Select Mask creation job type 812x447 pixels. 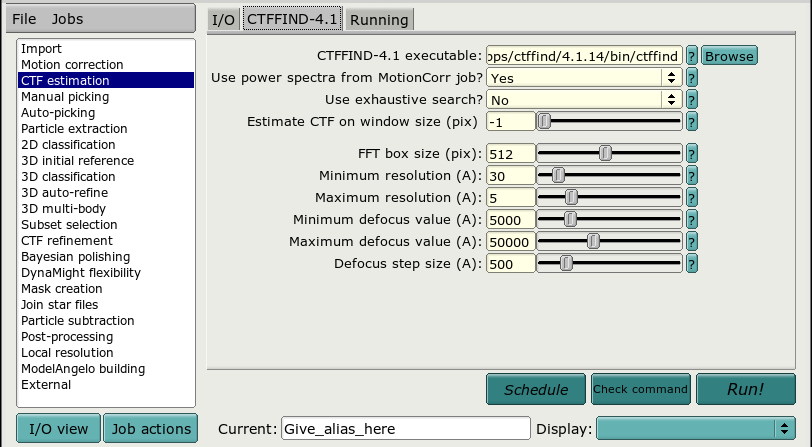click(106, 289)
